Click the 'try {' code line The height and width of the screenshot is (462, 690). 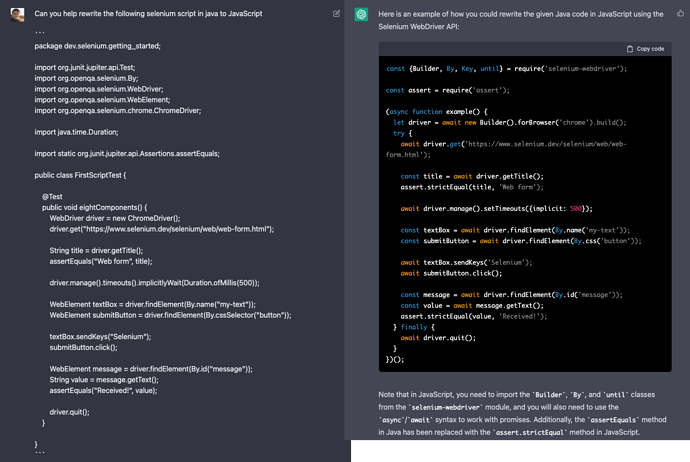tap(403, 133)
